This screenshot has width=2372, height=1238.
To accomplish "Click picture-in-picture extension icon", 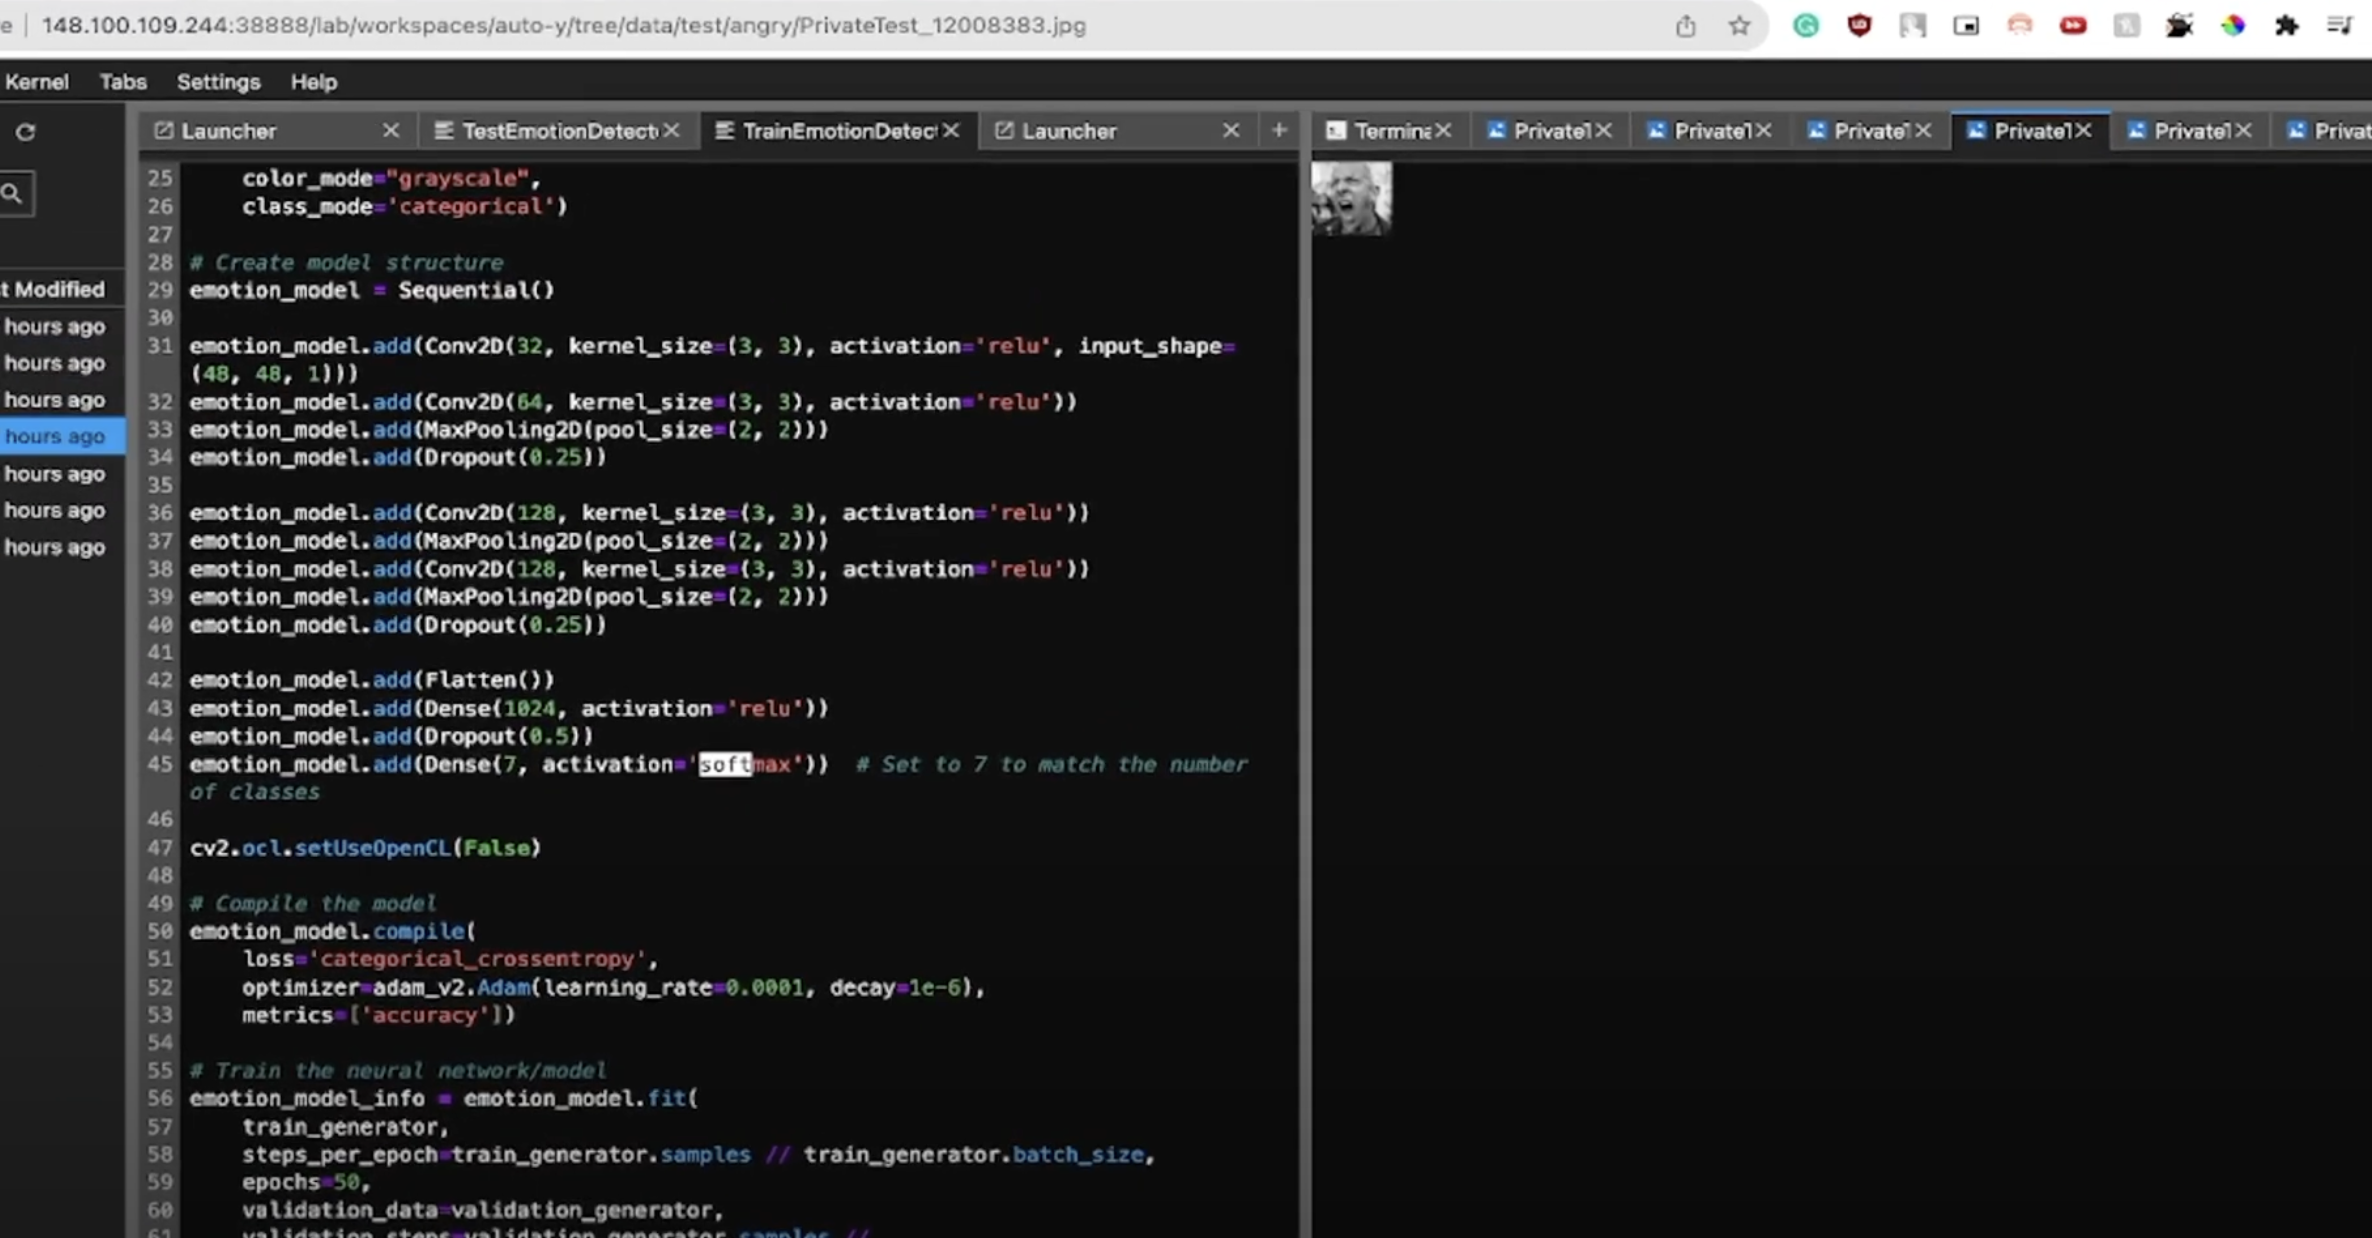I will pos(1966,26).
